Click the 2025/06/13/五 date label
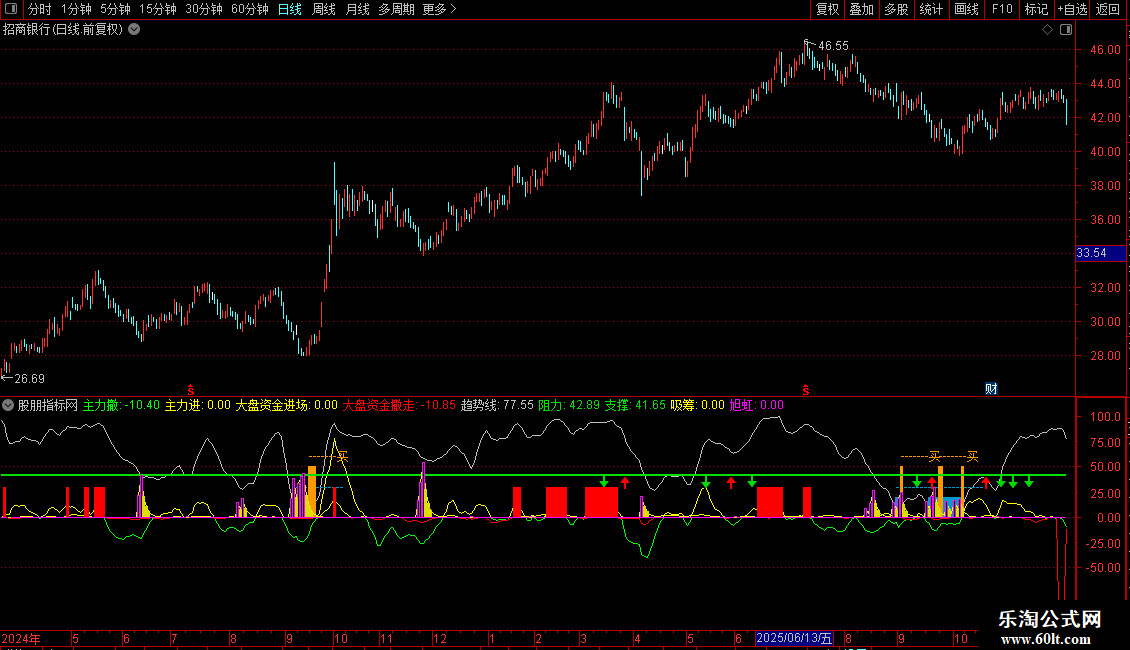The width and height of the screenshot is (1130, 650). coord(794,638)
